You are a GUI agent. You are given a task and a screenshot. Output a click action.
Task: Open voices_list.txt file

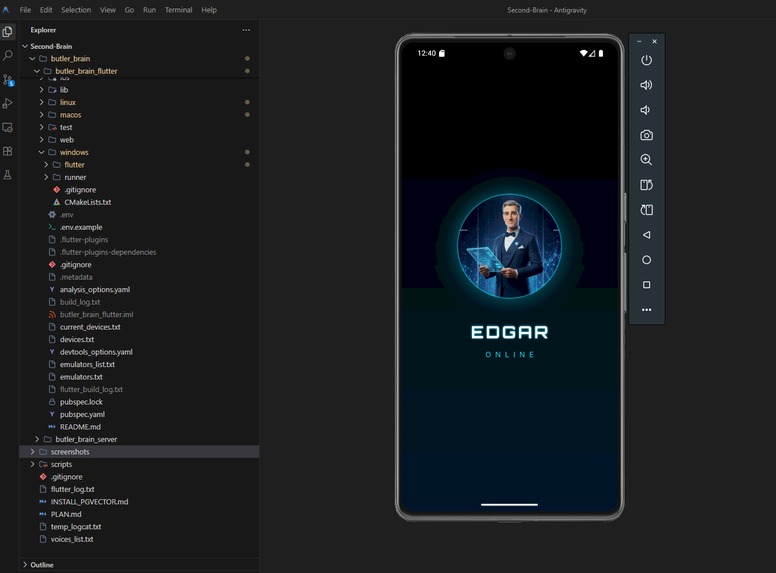point(139,539)
